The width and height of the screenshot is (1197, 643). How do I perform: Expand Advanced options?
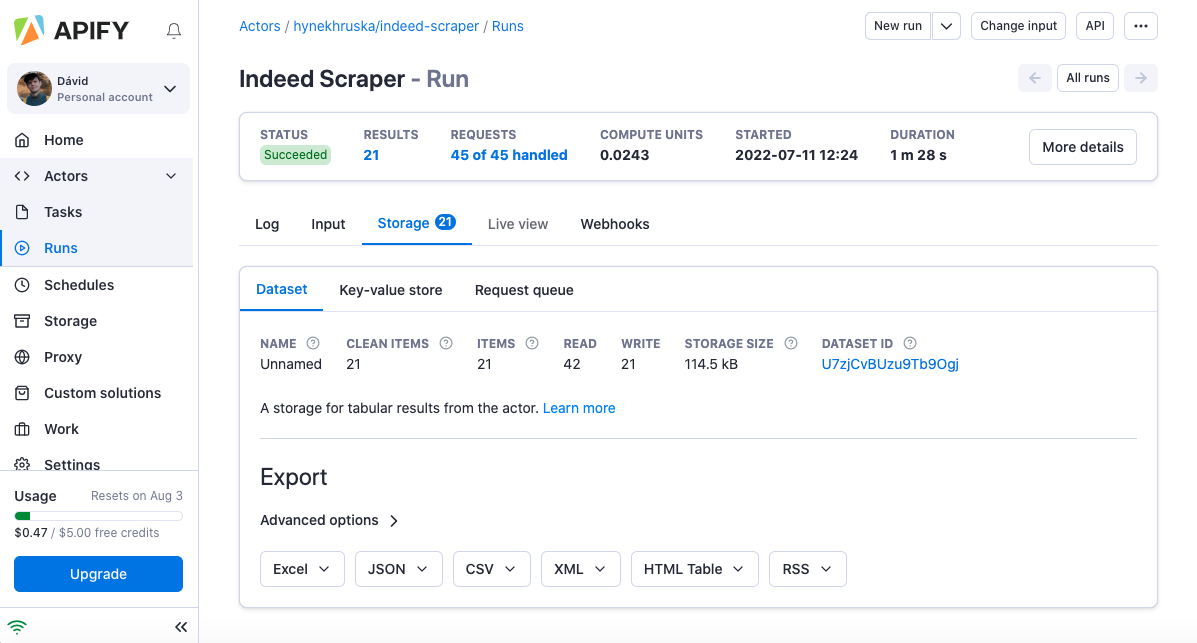coord(329,520)
